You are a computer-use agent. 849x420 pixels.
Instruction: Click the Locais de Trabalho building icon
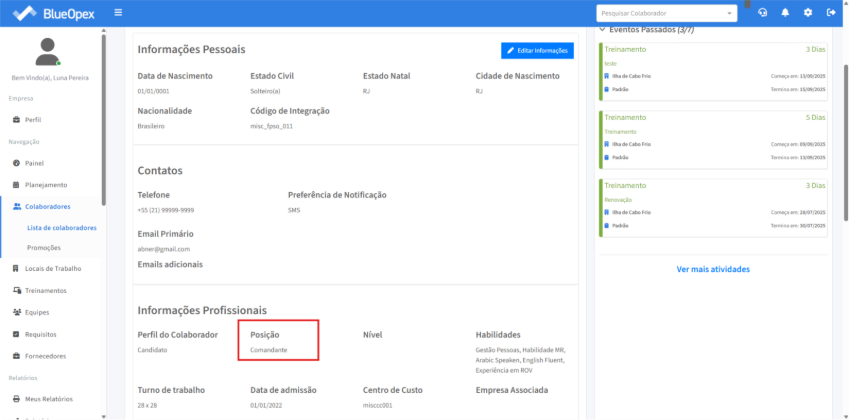point(16,268)
